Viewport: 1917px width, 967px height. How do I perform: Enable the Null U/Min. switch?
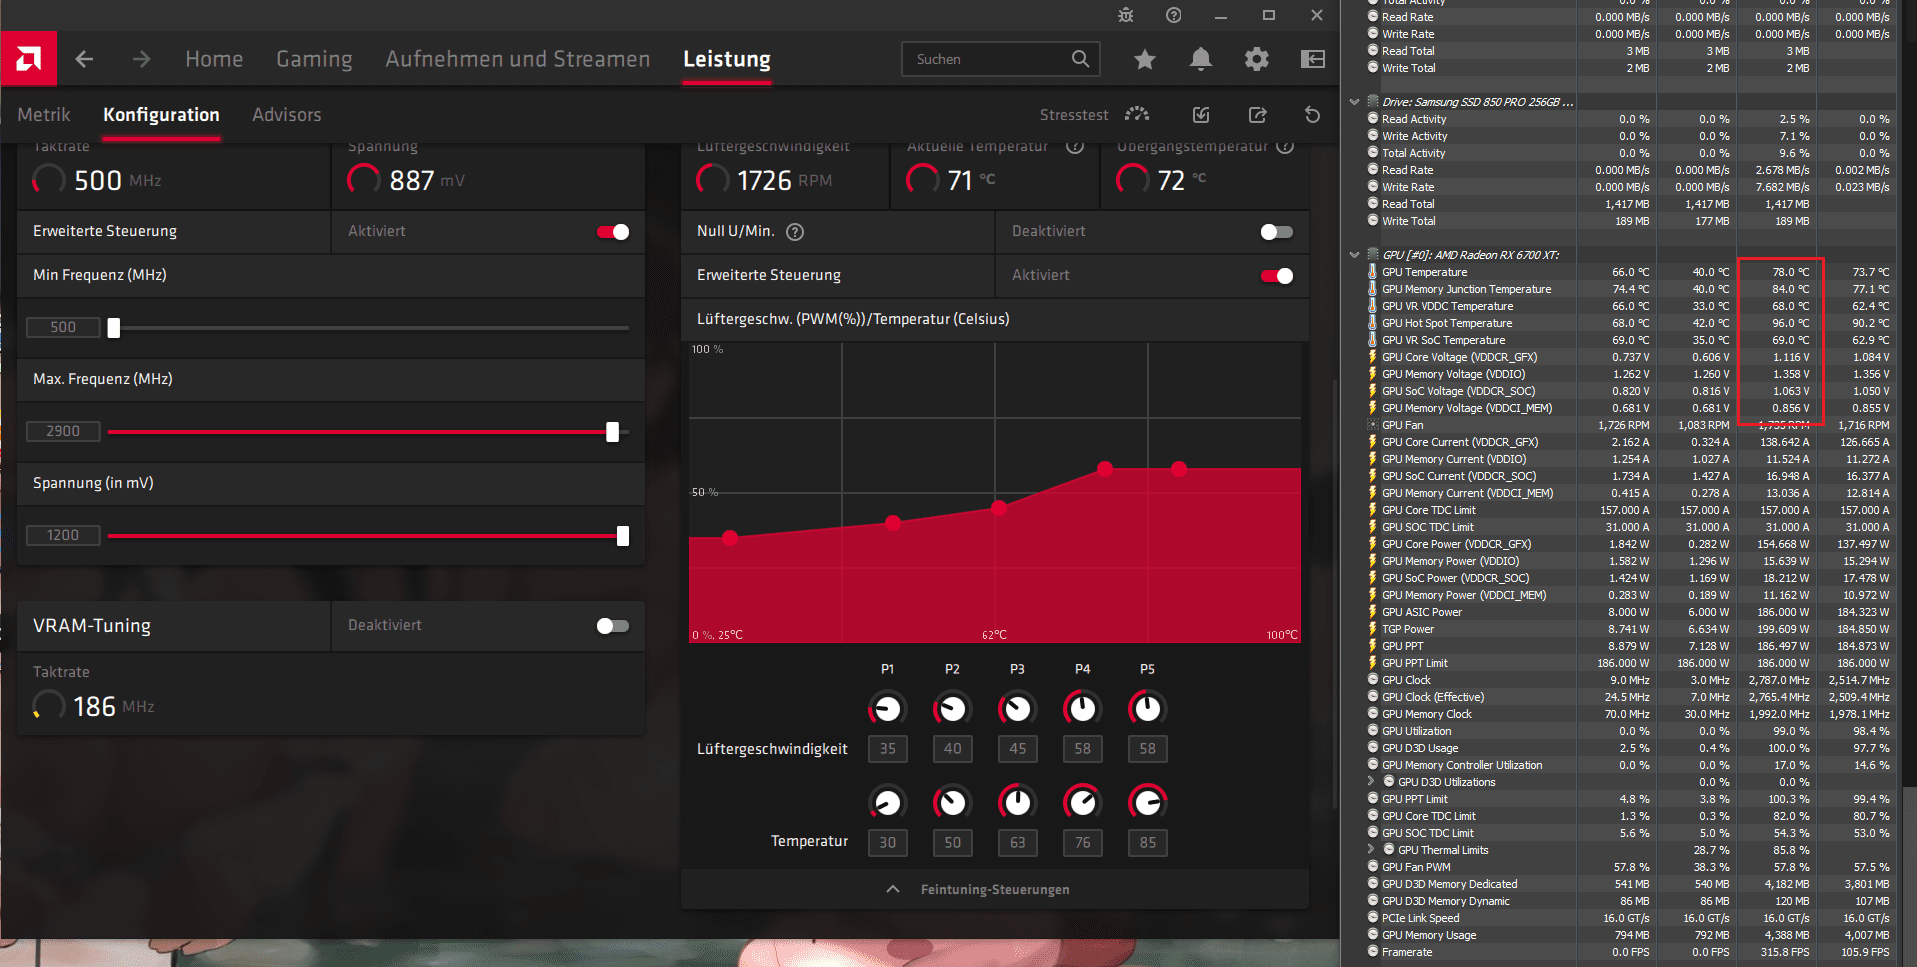click(x=1277, y=232)
